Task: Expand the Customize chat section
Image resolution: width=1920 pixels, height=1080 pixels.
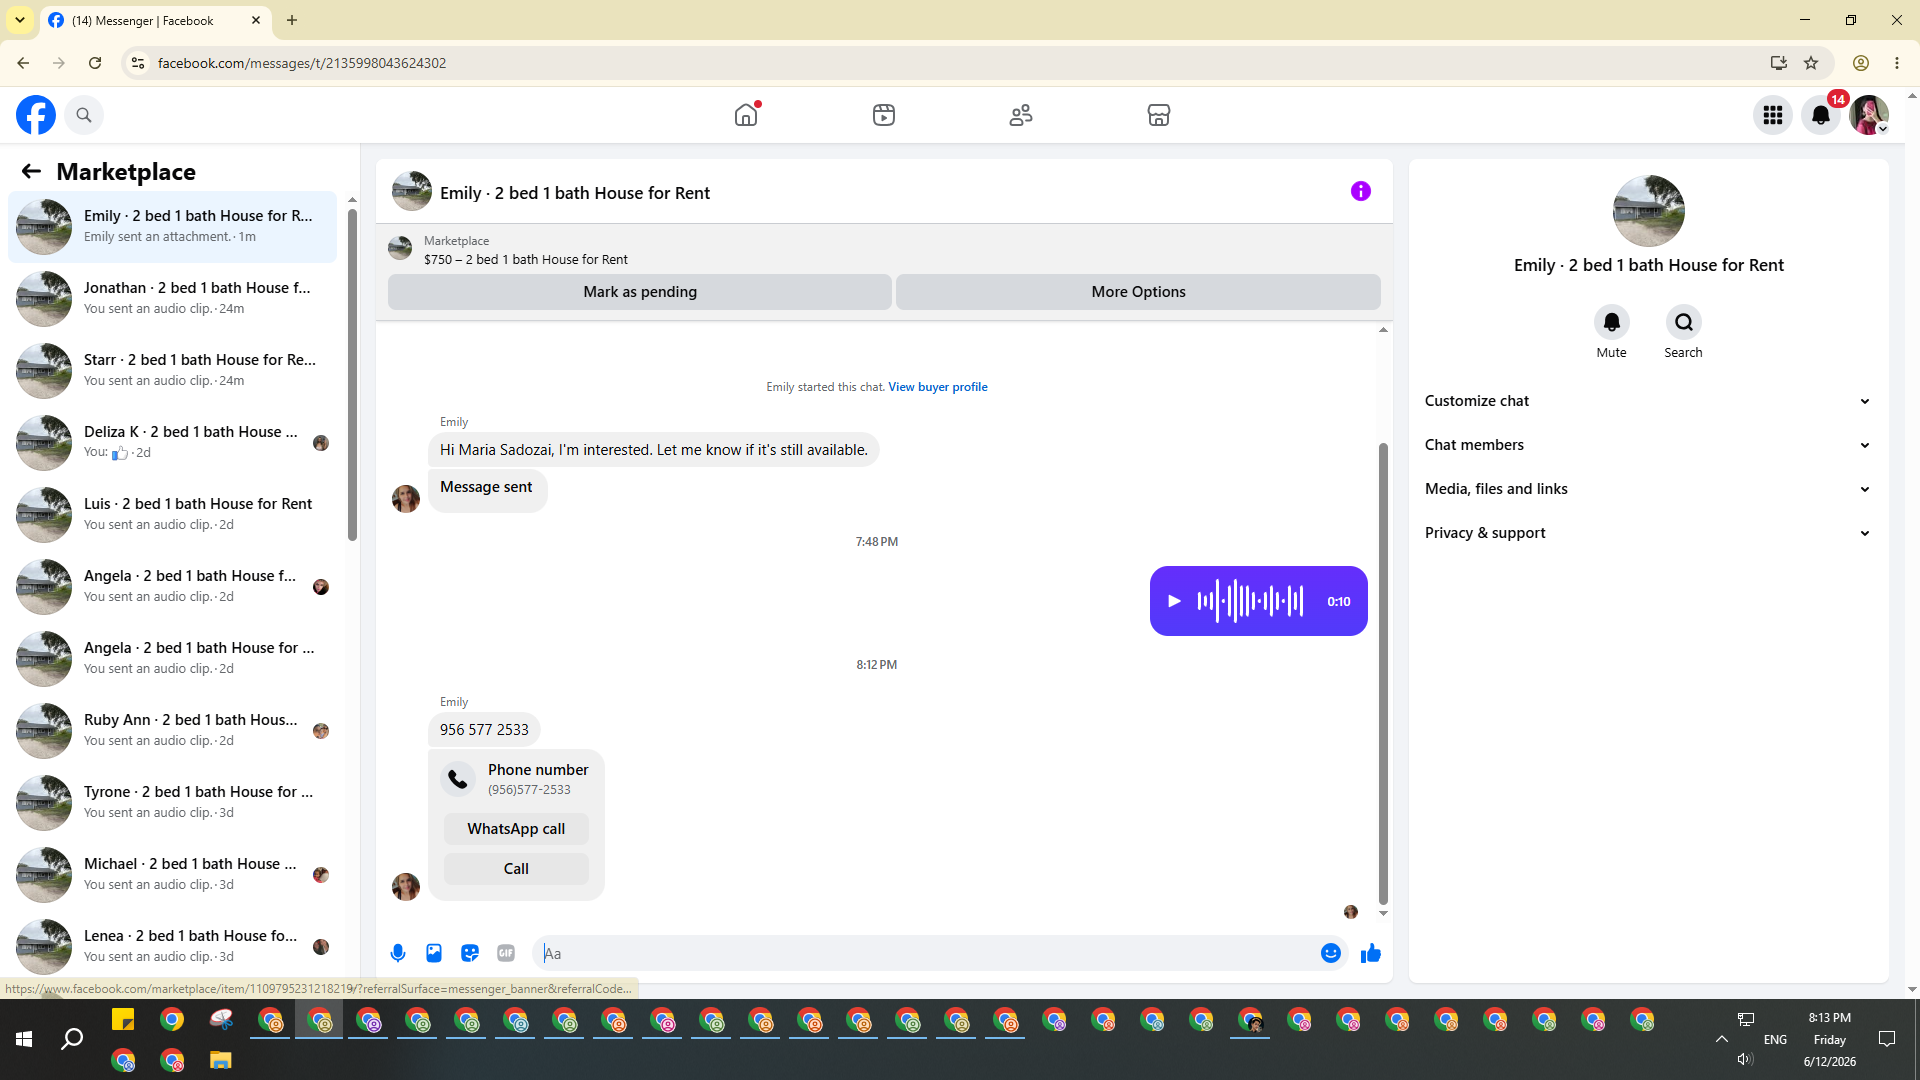Action: [x=1648, y=401]
